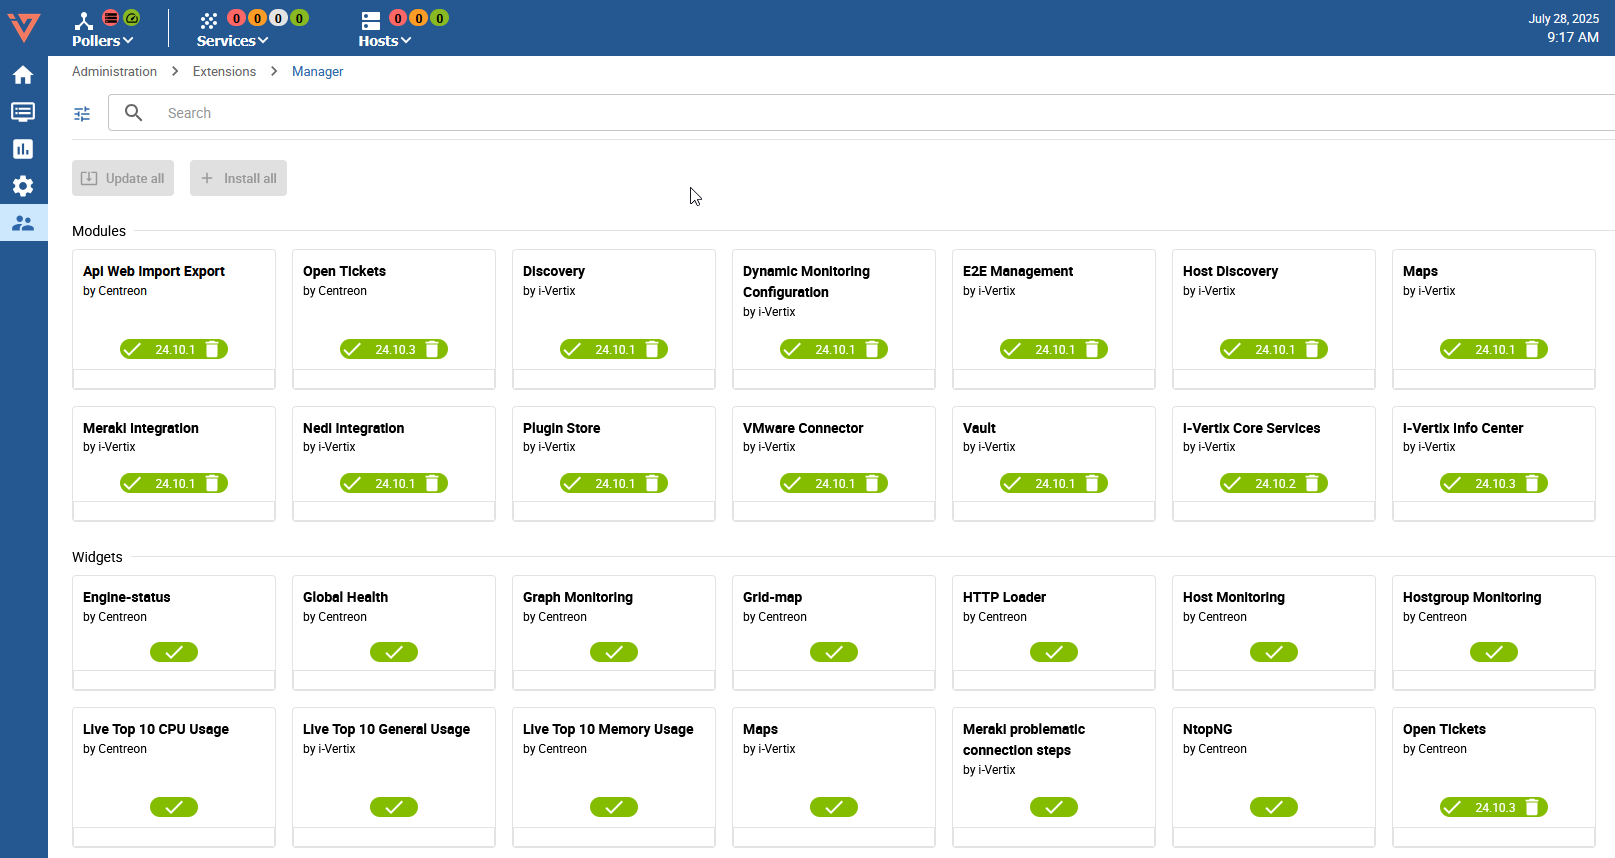Toggle the Engine-status widget green check badge
This screenshot has height=858, width=1615.
pyautogui.click(x=174, y=652)
